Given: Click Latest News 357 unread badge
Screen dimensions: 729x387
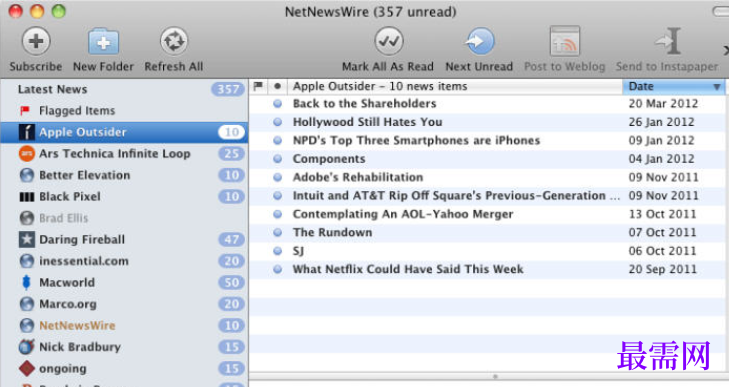Looking at the screenshot, I should pyautogui.click(x=228, y=89).
